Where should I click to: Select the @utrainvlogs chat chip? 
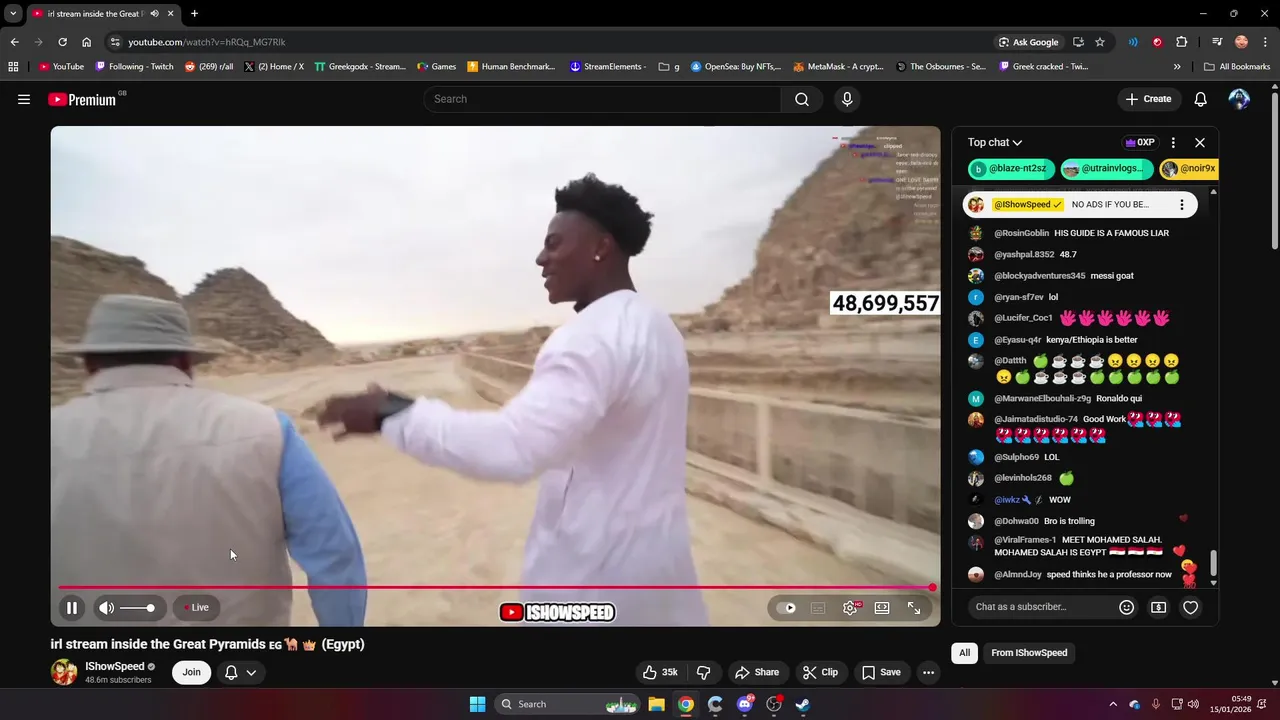click(x=1106, y=169)
